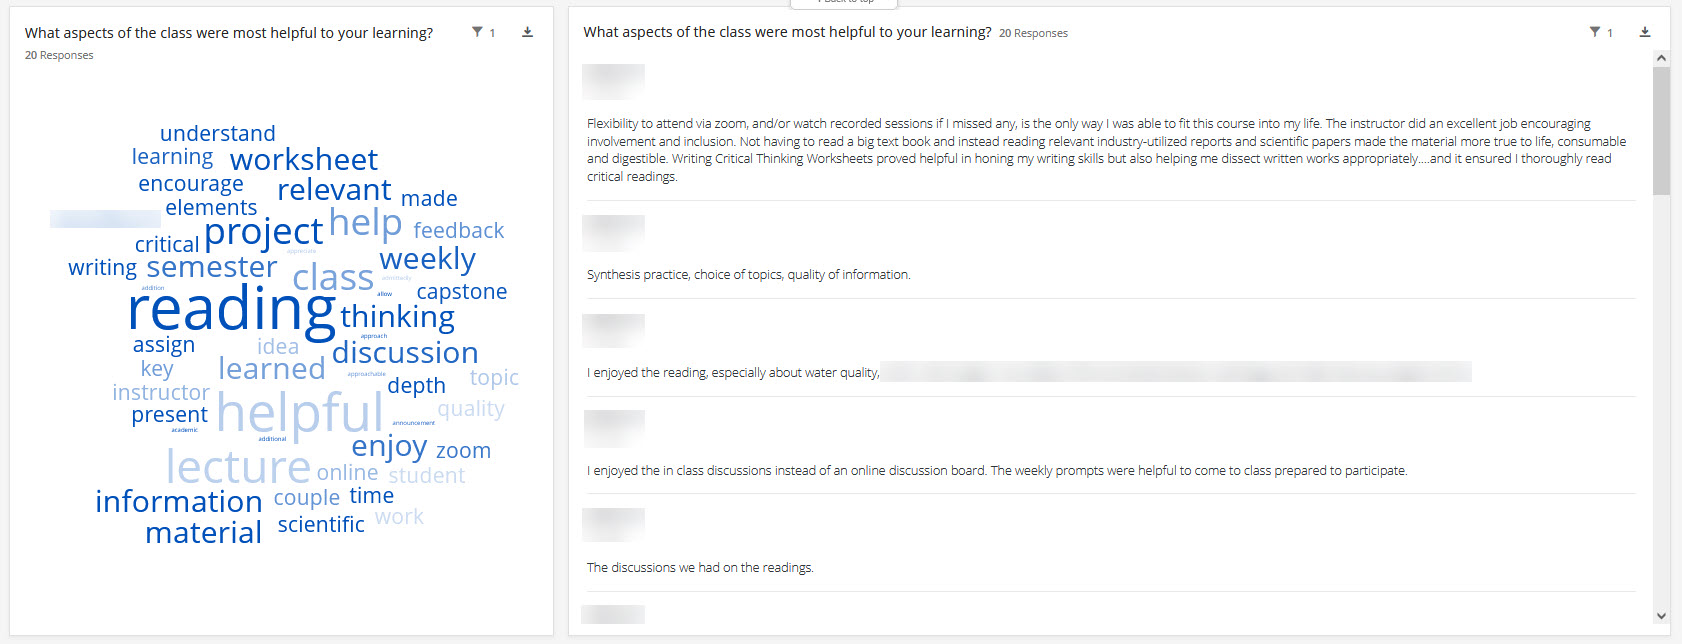Click scrollbar up arrow in responses
Screen dimensions: 1682x644
pos(1661,58)
